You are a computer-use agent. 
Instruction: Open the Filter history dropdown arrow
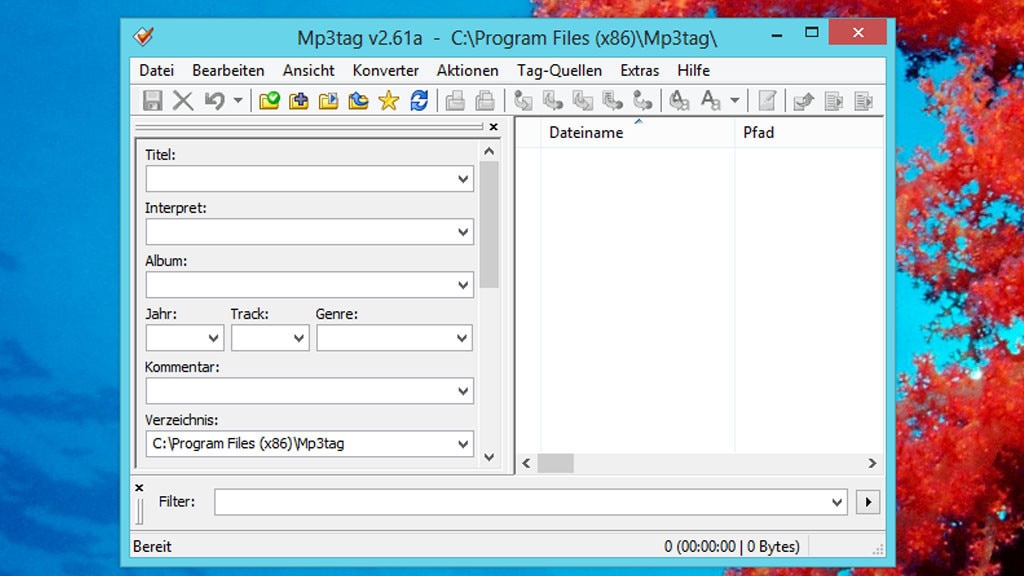coord(838,502)
